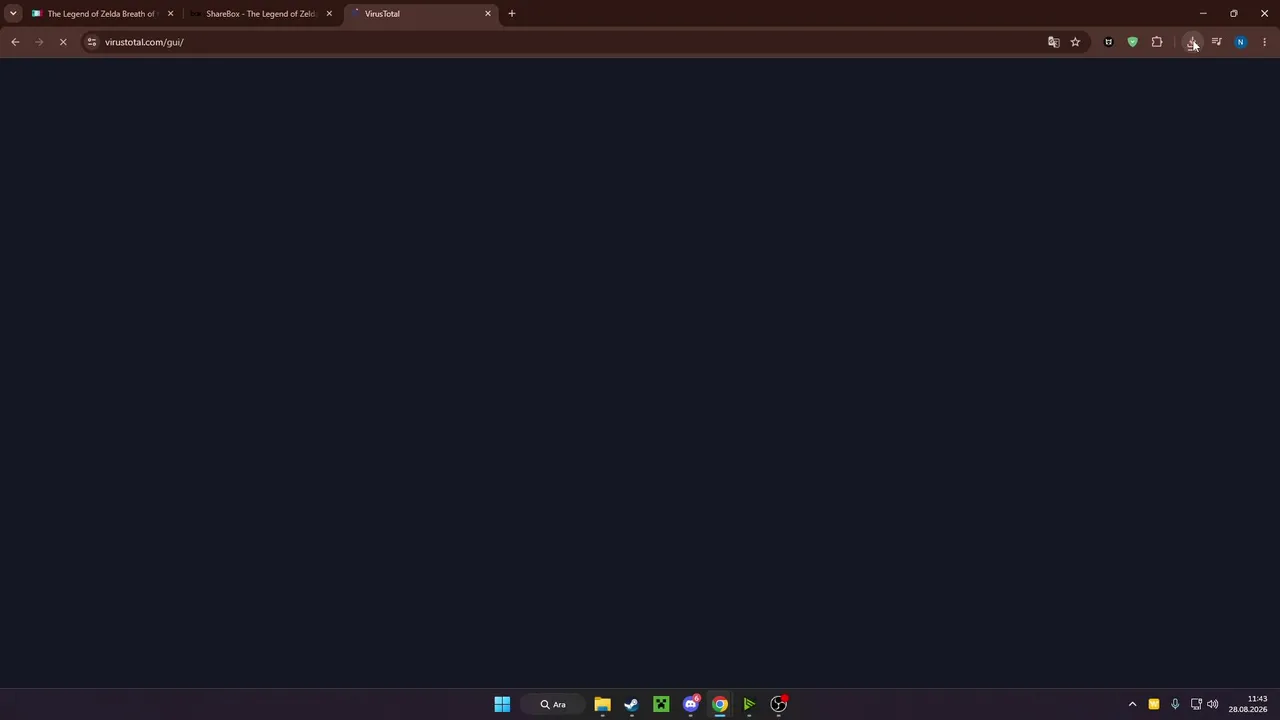
Task: Restore down the Chrome window
Action: tap(1234, 13)
